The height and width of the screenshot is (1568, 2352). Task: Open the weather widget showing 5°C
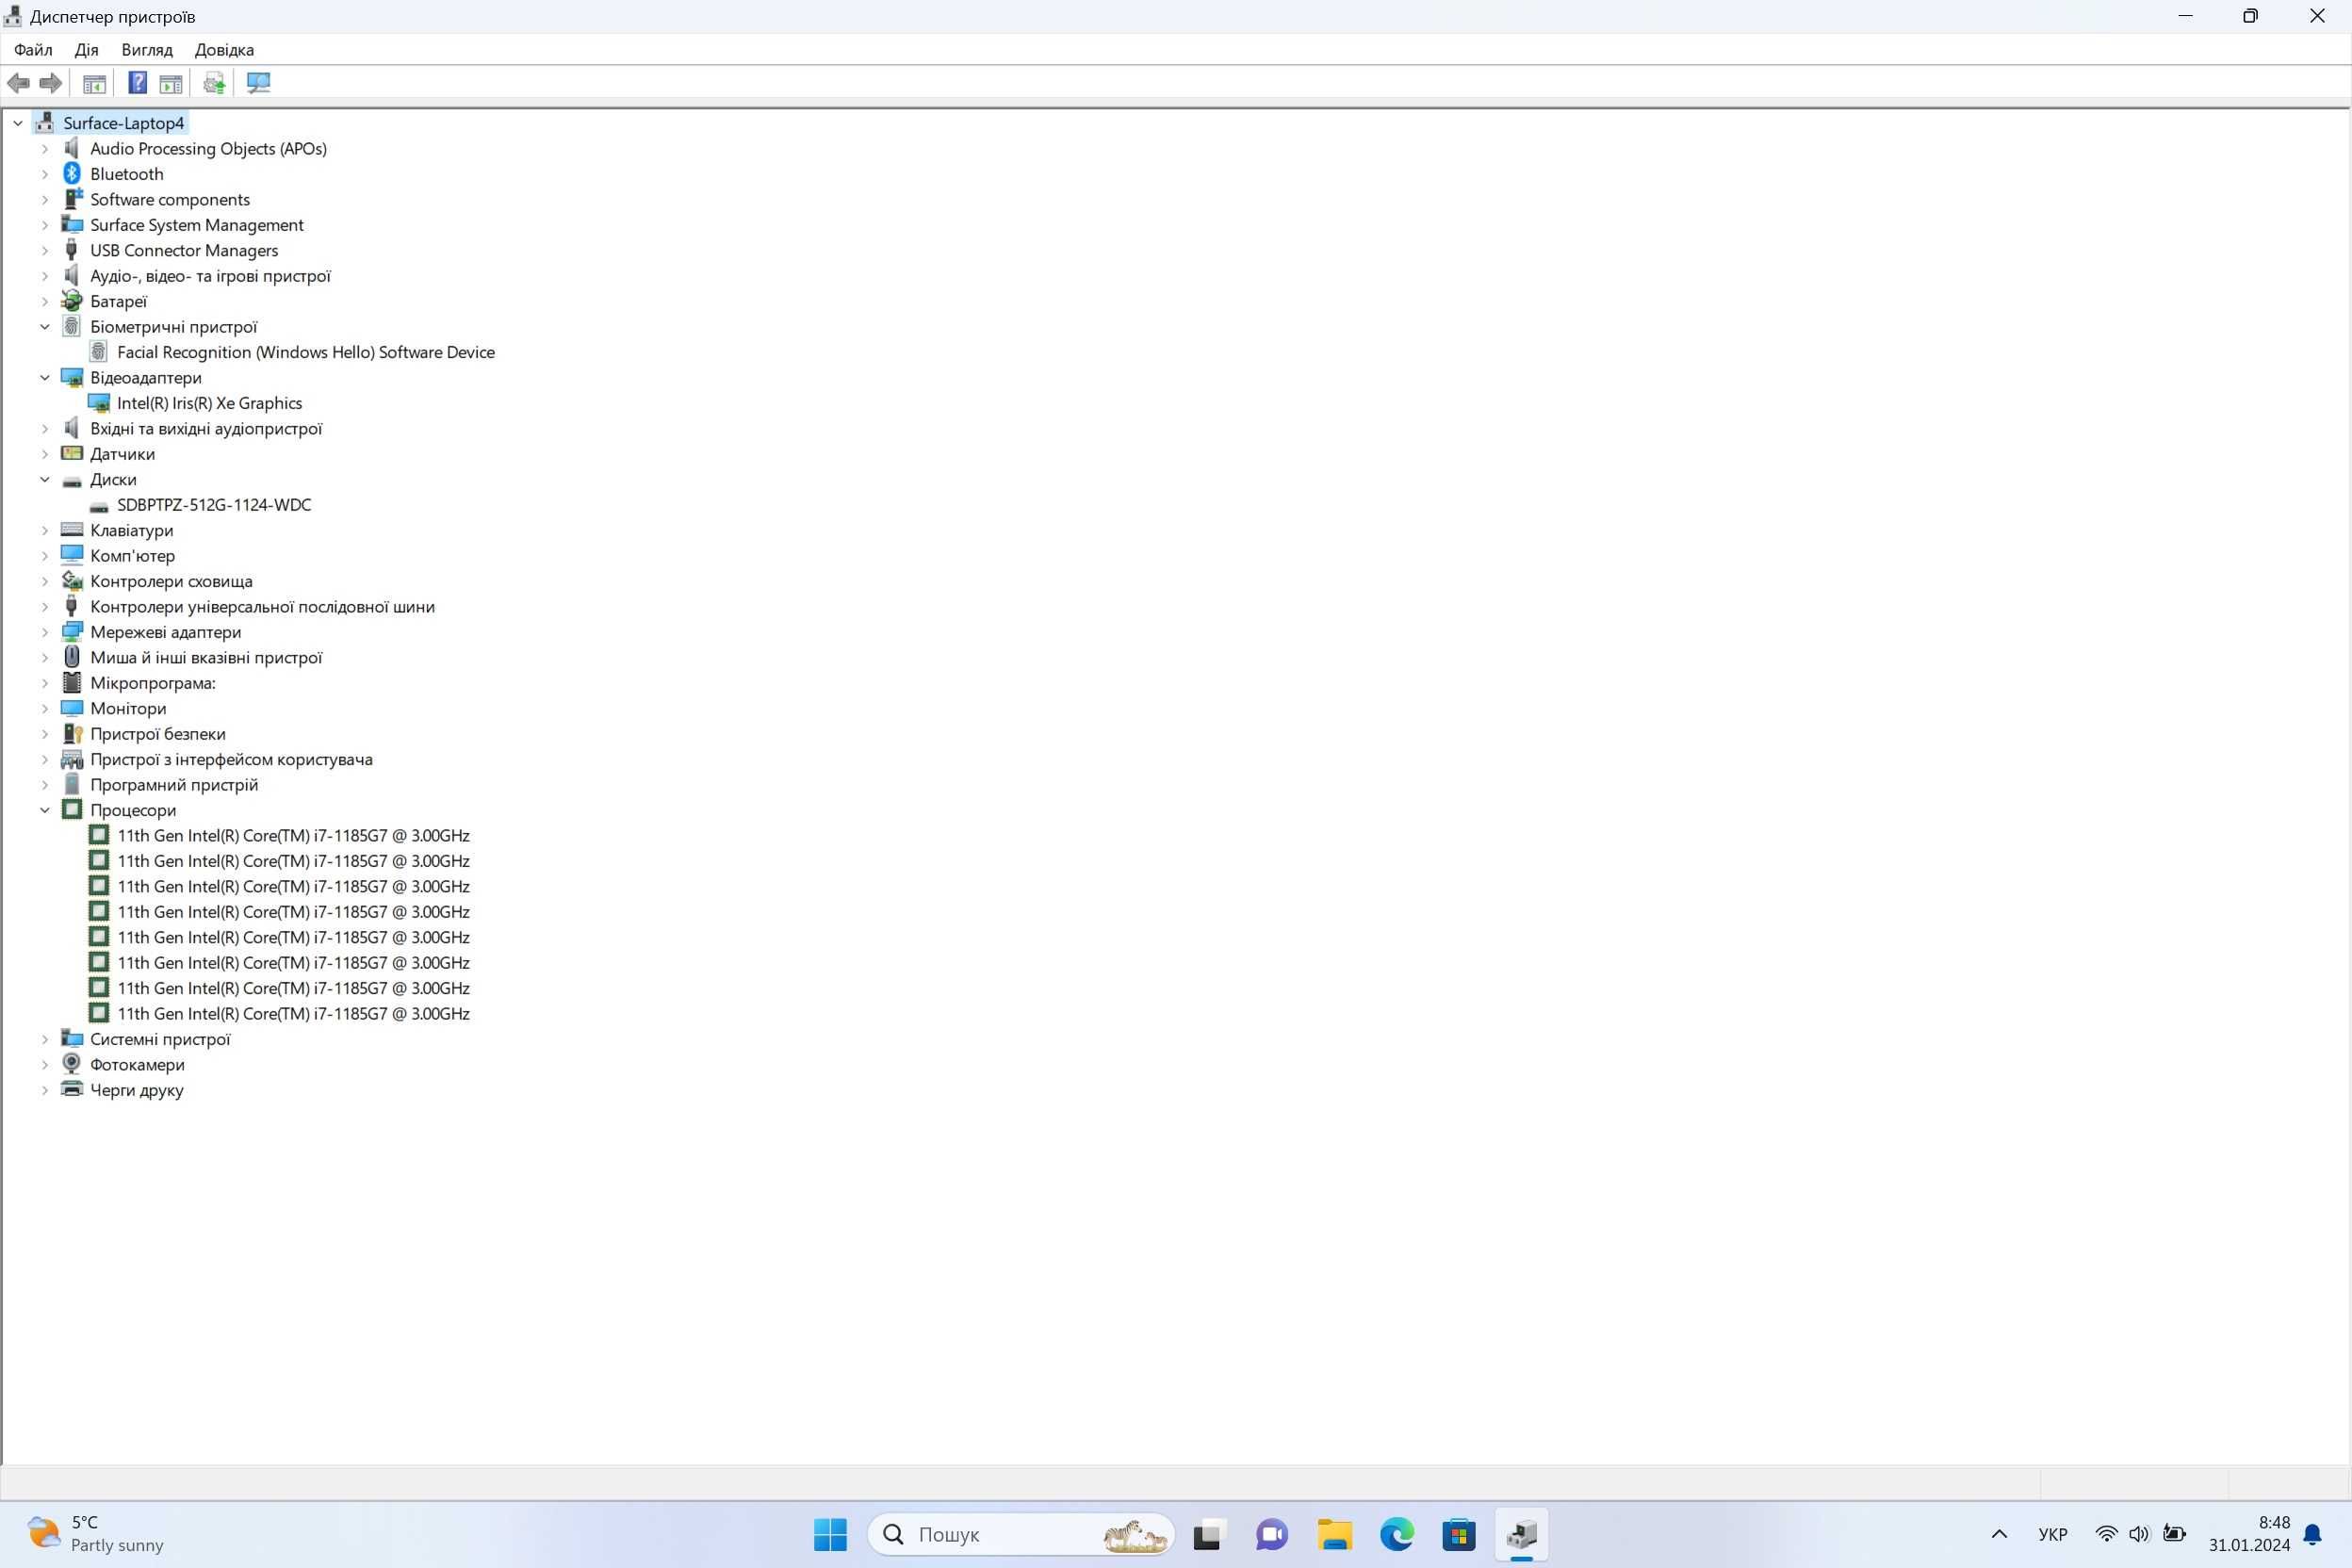tap(95, 1534)
